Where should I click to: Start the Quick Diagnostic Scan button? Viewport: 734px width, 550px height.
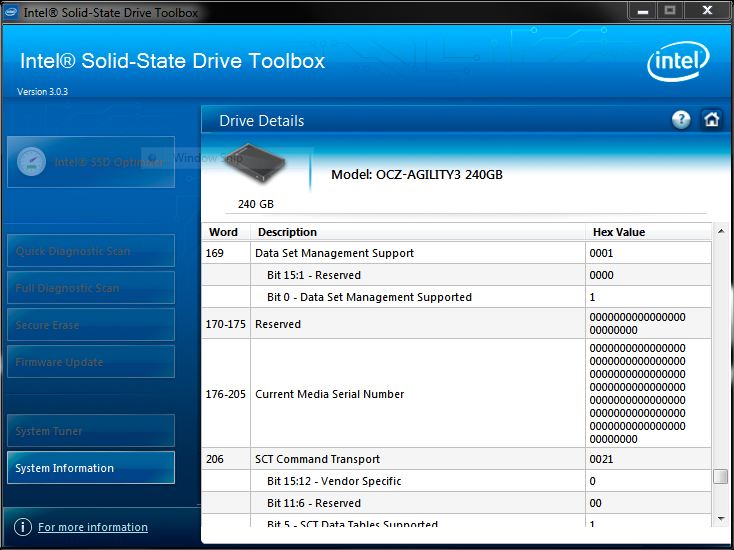pyautogui.click(x=91, y=250)
